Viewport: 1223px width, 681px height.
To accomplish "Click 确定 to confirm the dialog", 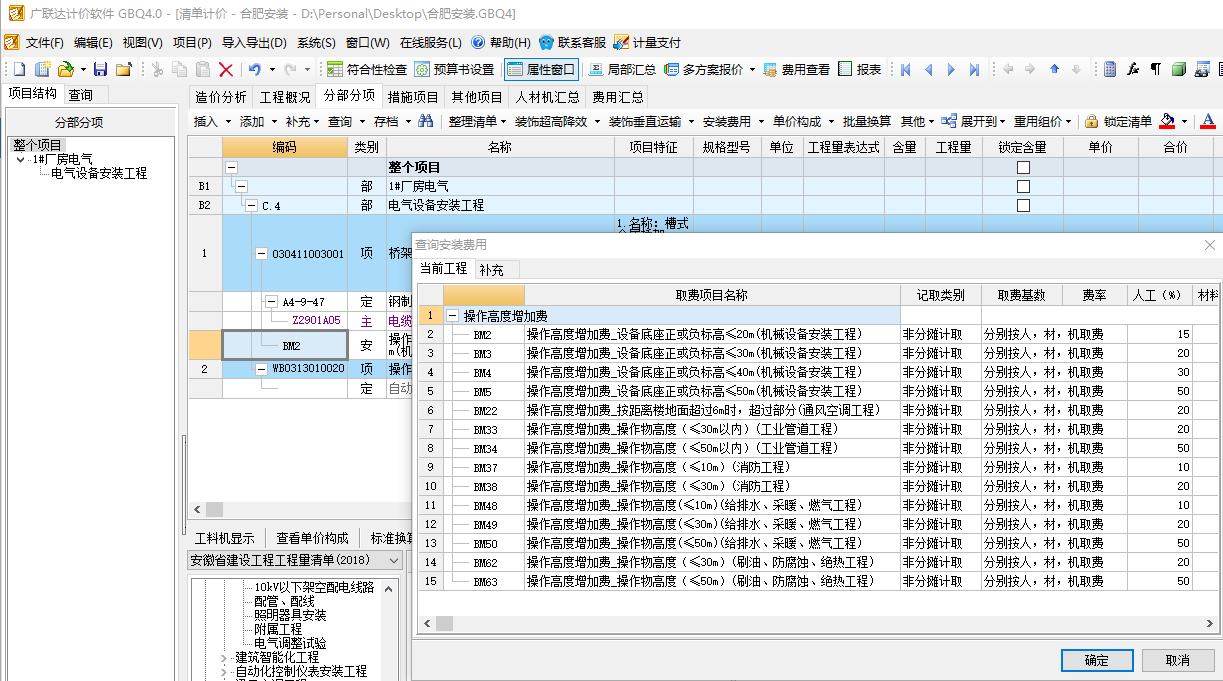I will [x=1097, y=660].
